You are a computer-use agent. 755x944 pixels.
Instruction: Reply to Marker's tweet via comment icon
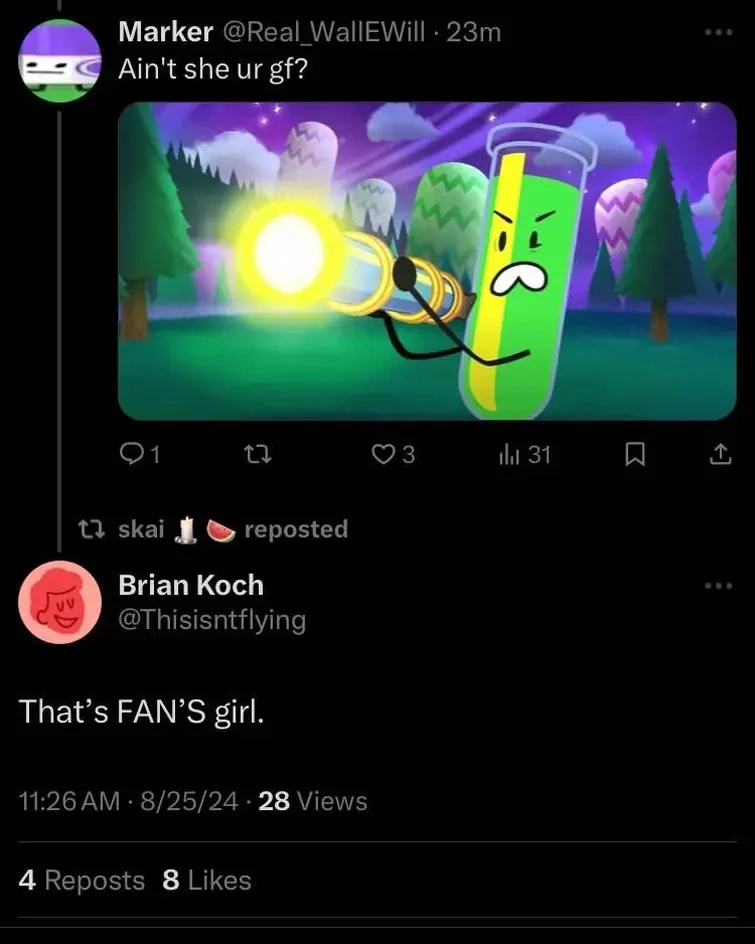[132, 455]
